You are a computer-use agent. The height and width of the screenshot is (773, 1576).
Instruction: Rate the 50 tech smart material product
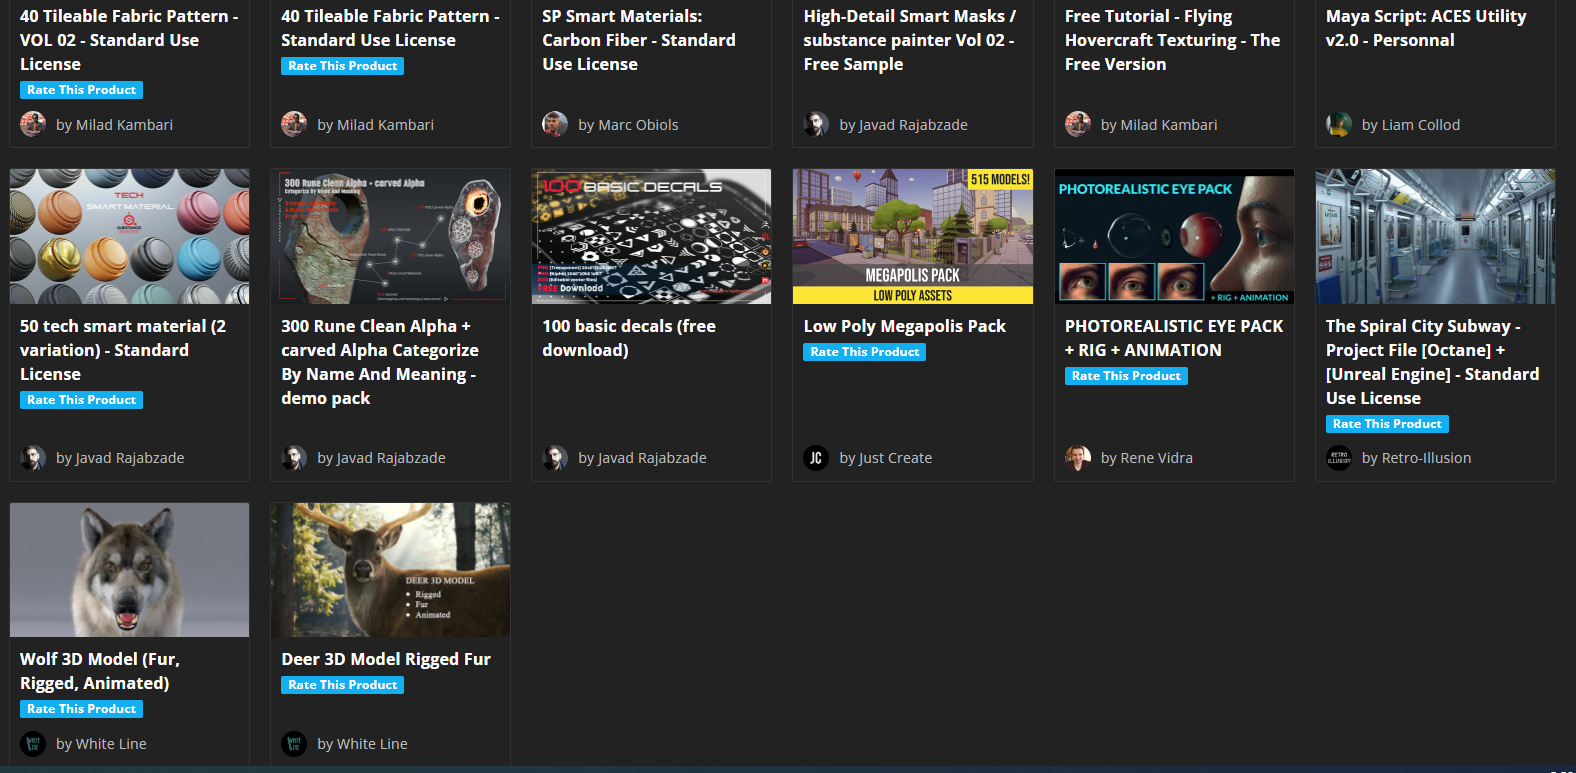(81, 400)
